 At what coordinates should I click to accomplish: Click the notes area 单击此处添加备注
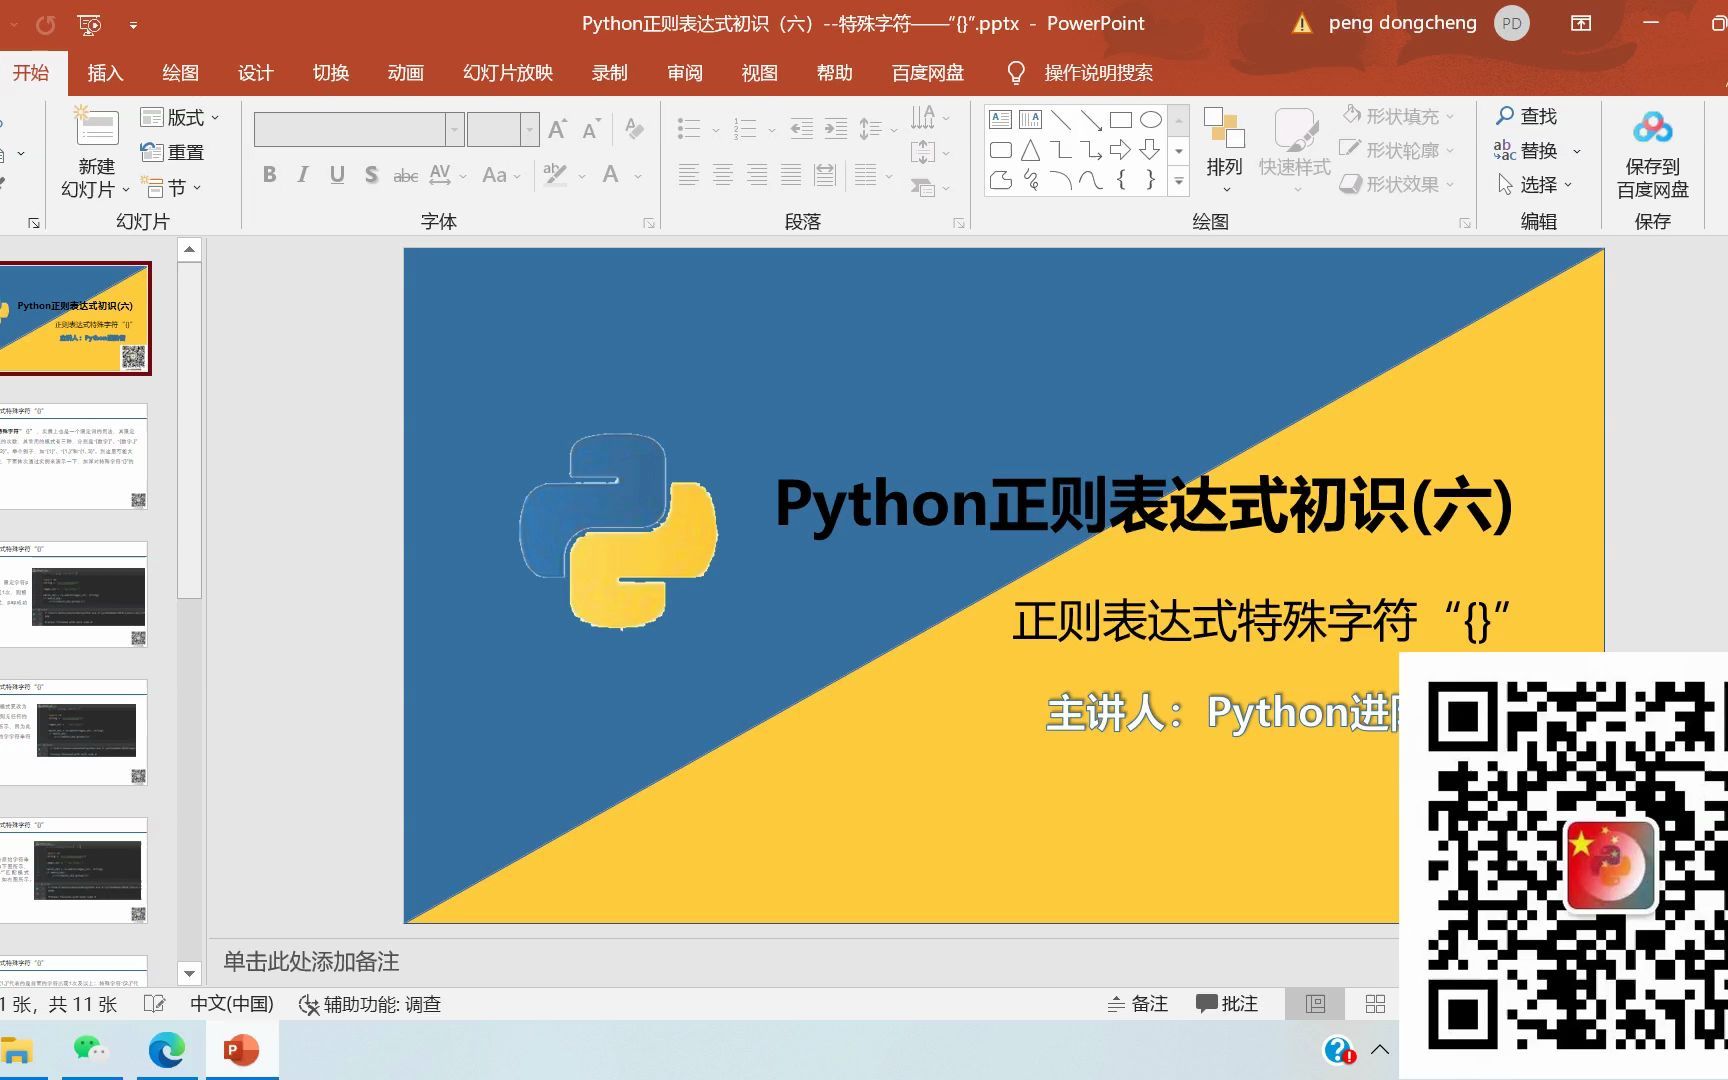(x=311, y=961)
